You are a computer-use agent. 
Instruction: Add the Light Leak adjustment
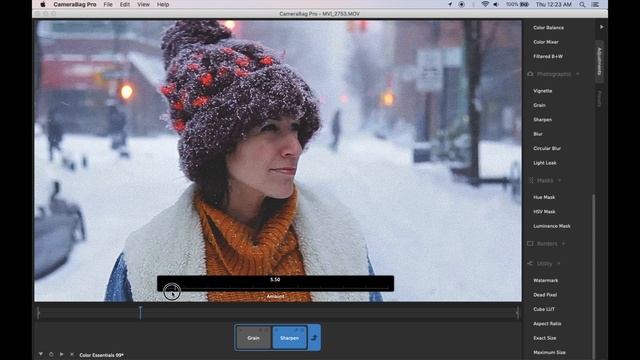click(544, 163)
